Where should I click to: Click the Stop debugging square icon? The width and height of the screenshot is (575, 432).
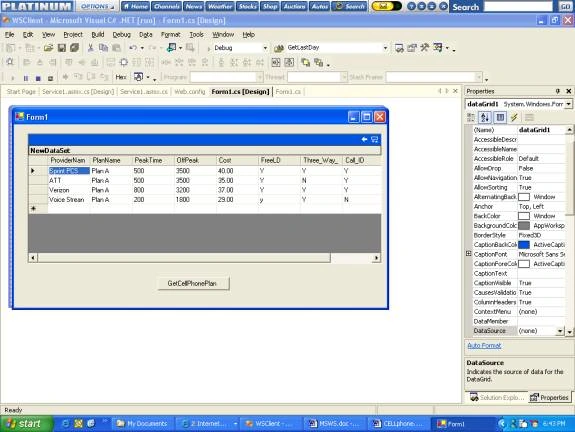coord(38,78)
